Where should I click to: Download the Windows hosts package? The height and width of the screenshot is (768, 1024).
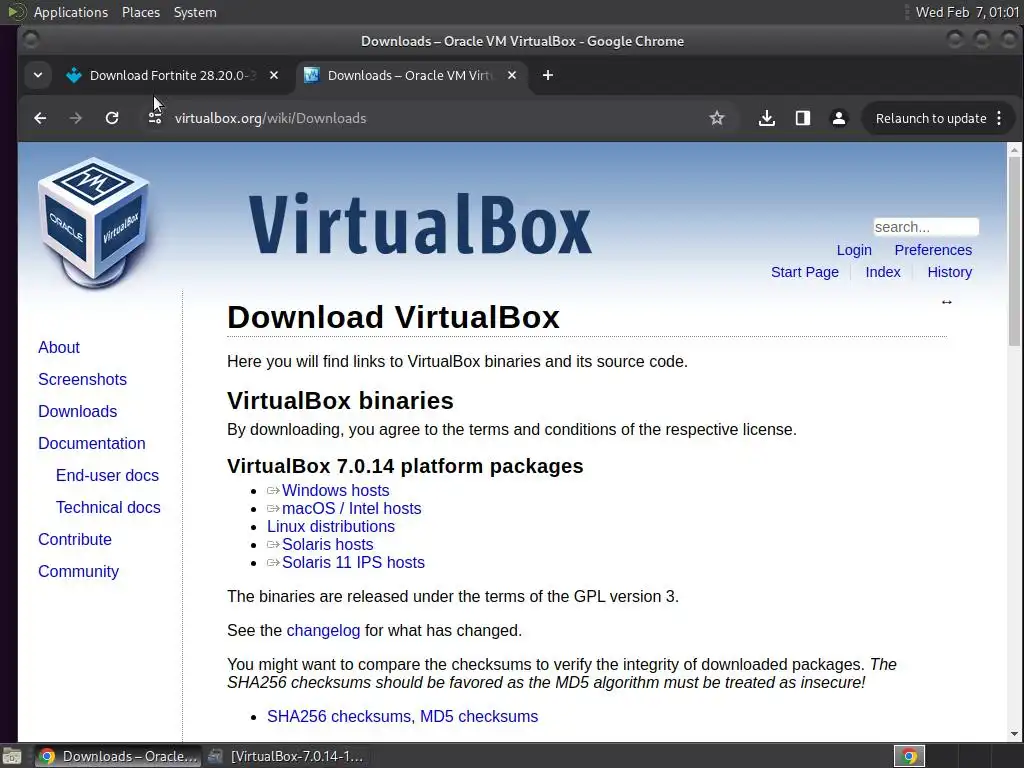point(335,490)
